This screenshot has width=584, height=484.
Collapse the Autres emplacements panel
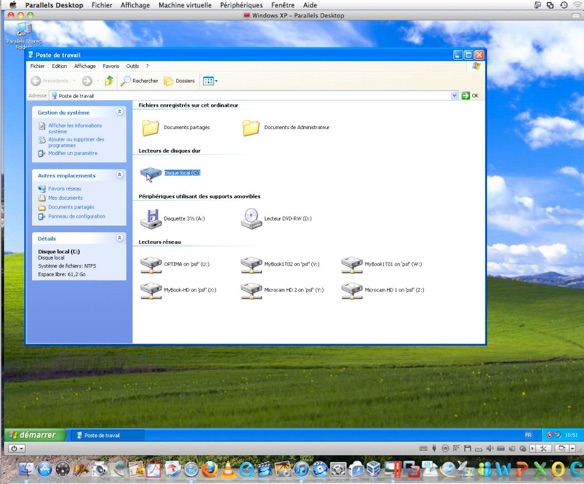(120, 175)
